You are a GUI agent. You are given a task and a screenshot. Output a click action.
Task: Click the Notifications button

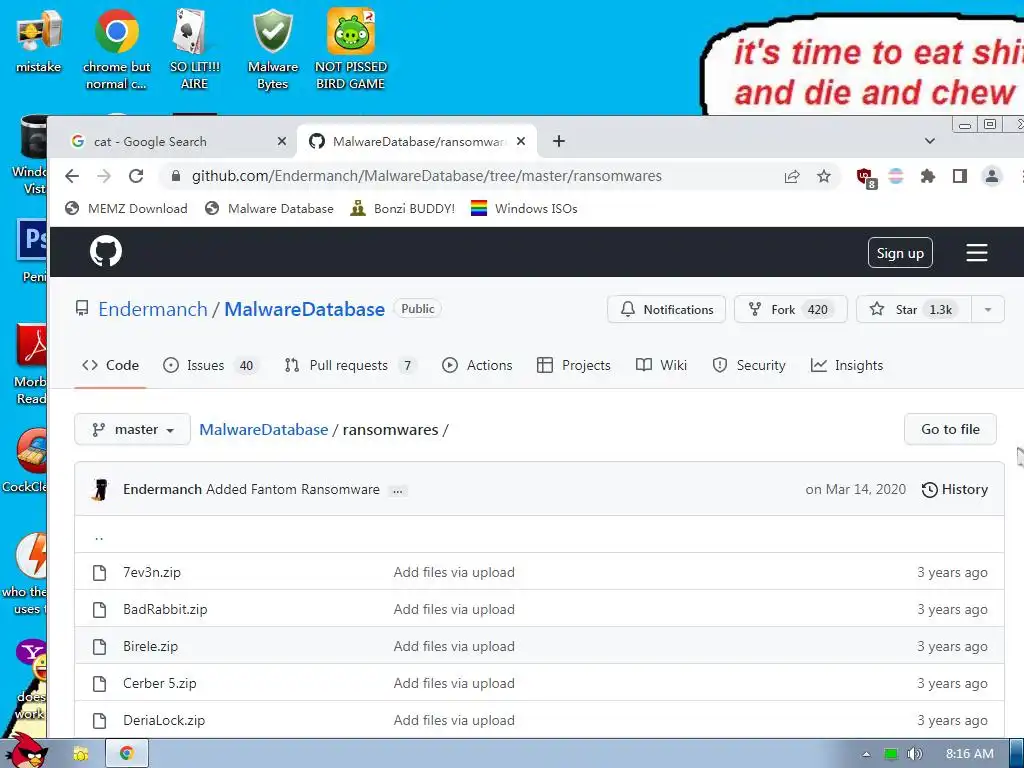(666, 310)
